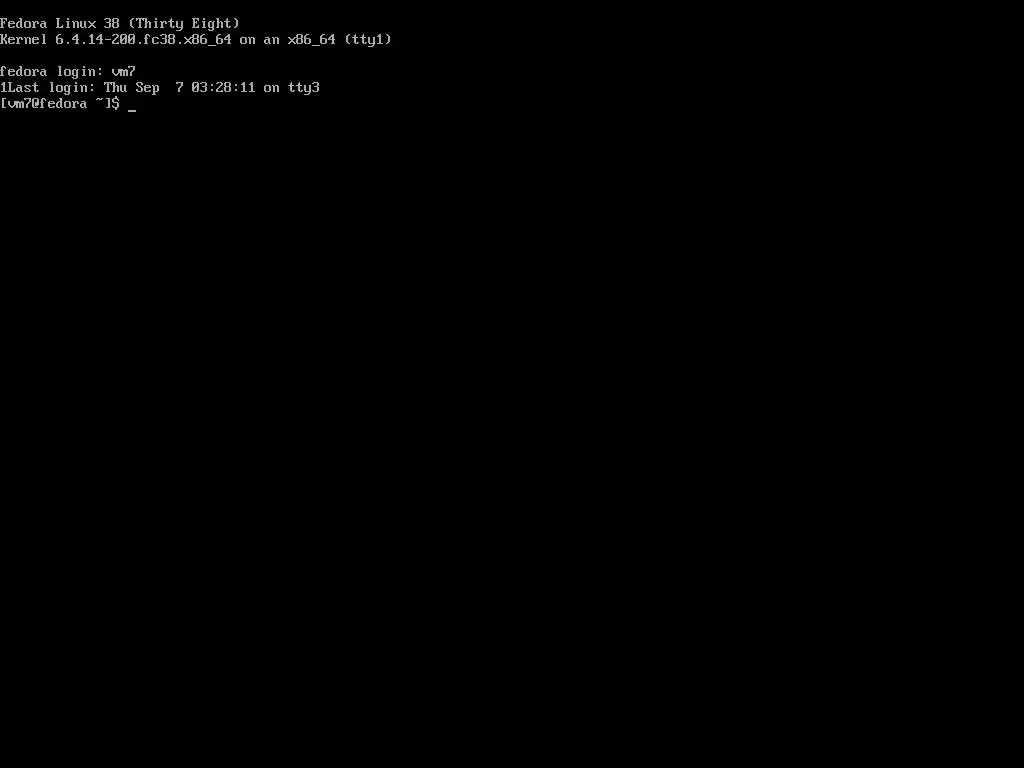
Task: Click the 'fedora login:' label
Action: (x=52, y=72)
